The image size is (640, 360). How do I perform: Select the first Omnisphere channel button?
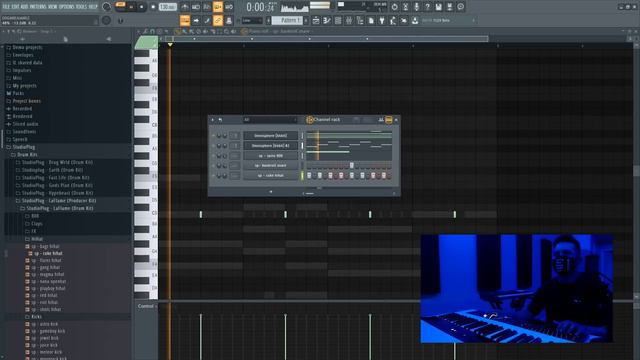coord(271,136)
